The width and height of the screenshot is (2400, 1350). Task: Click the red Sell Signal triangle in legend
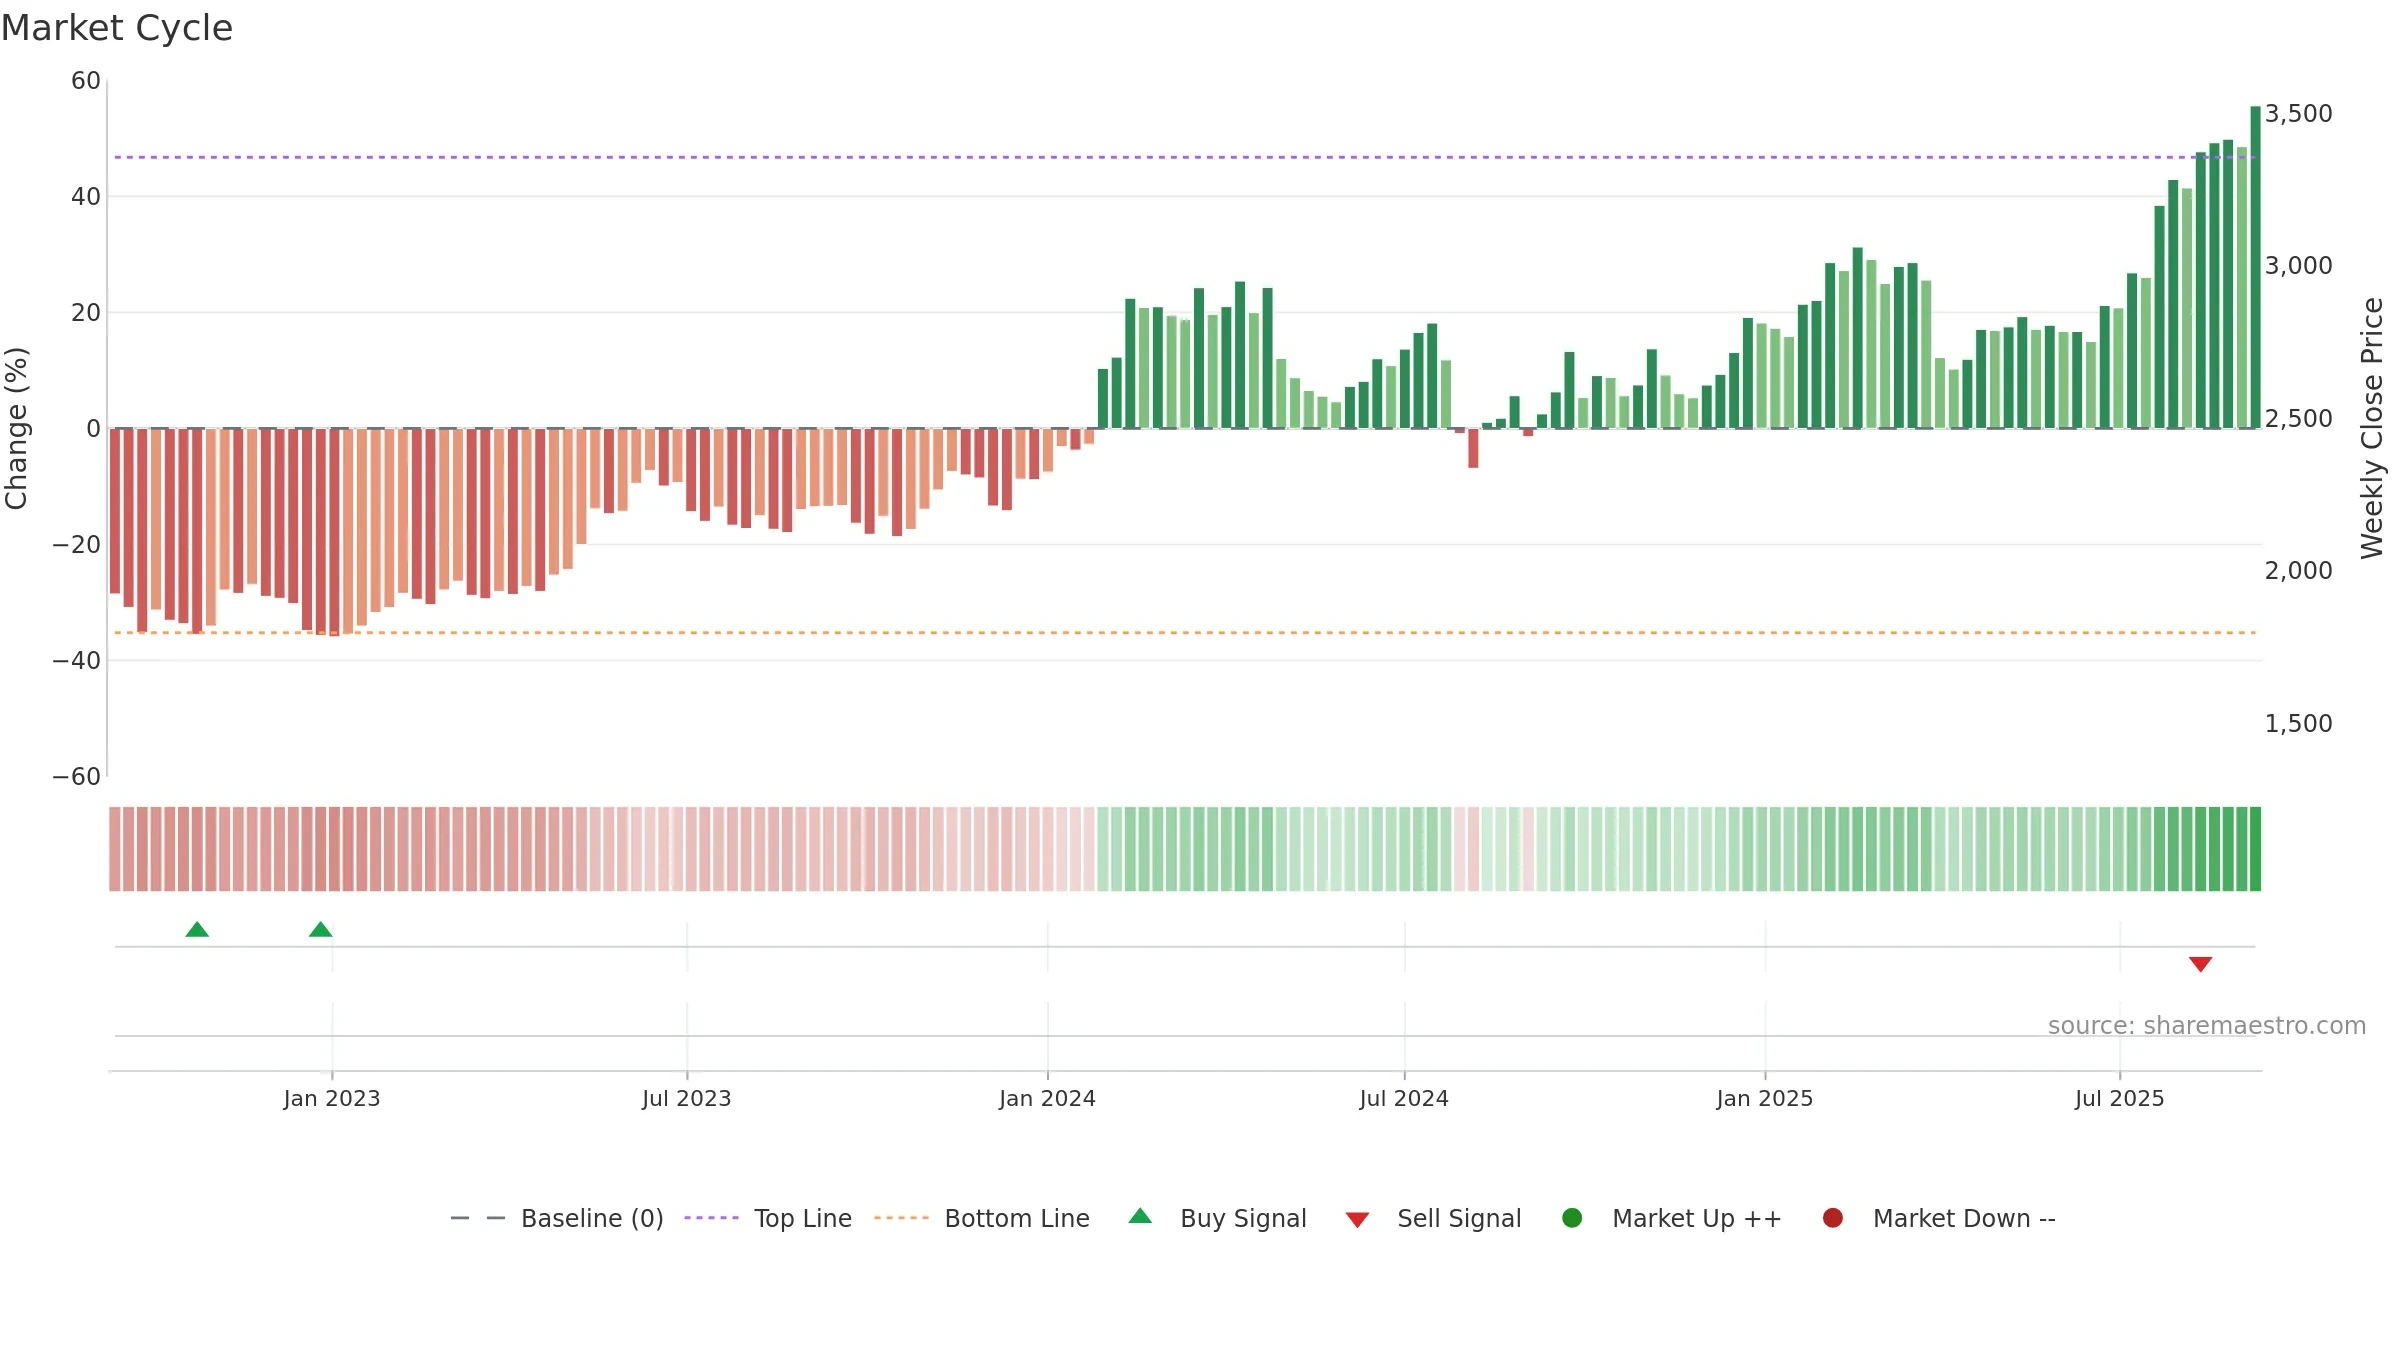(1357, 1220)
